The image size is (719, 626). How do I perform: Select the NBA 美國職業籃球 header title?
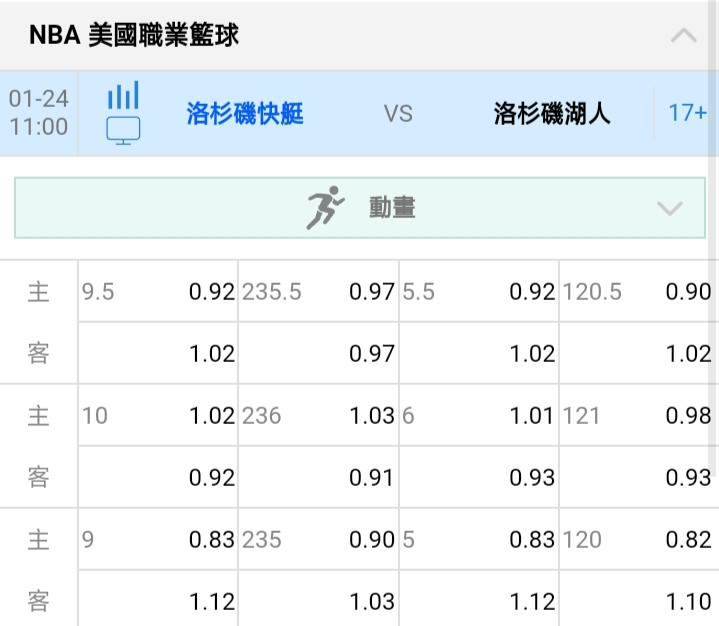point(134,35)
